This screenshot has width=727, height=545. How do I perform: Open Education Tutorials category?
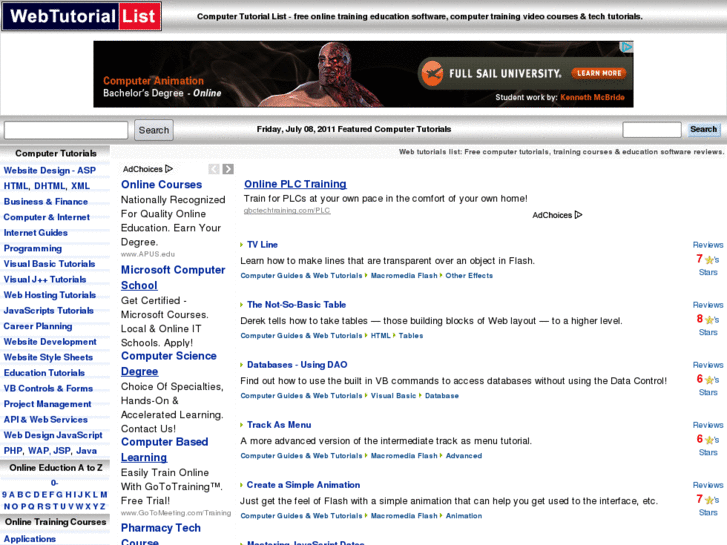click(44, 373)
